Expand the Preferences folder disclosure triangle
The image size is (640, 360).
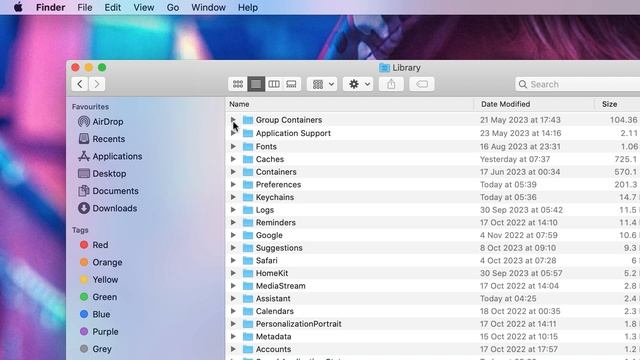pos(233,184)
